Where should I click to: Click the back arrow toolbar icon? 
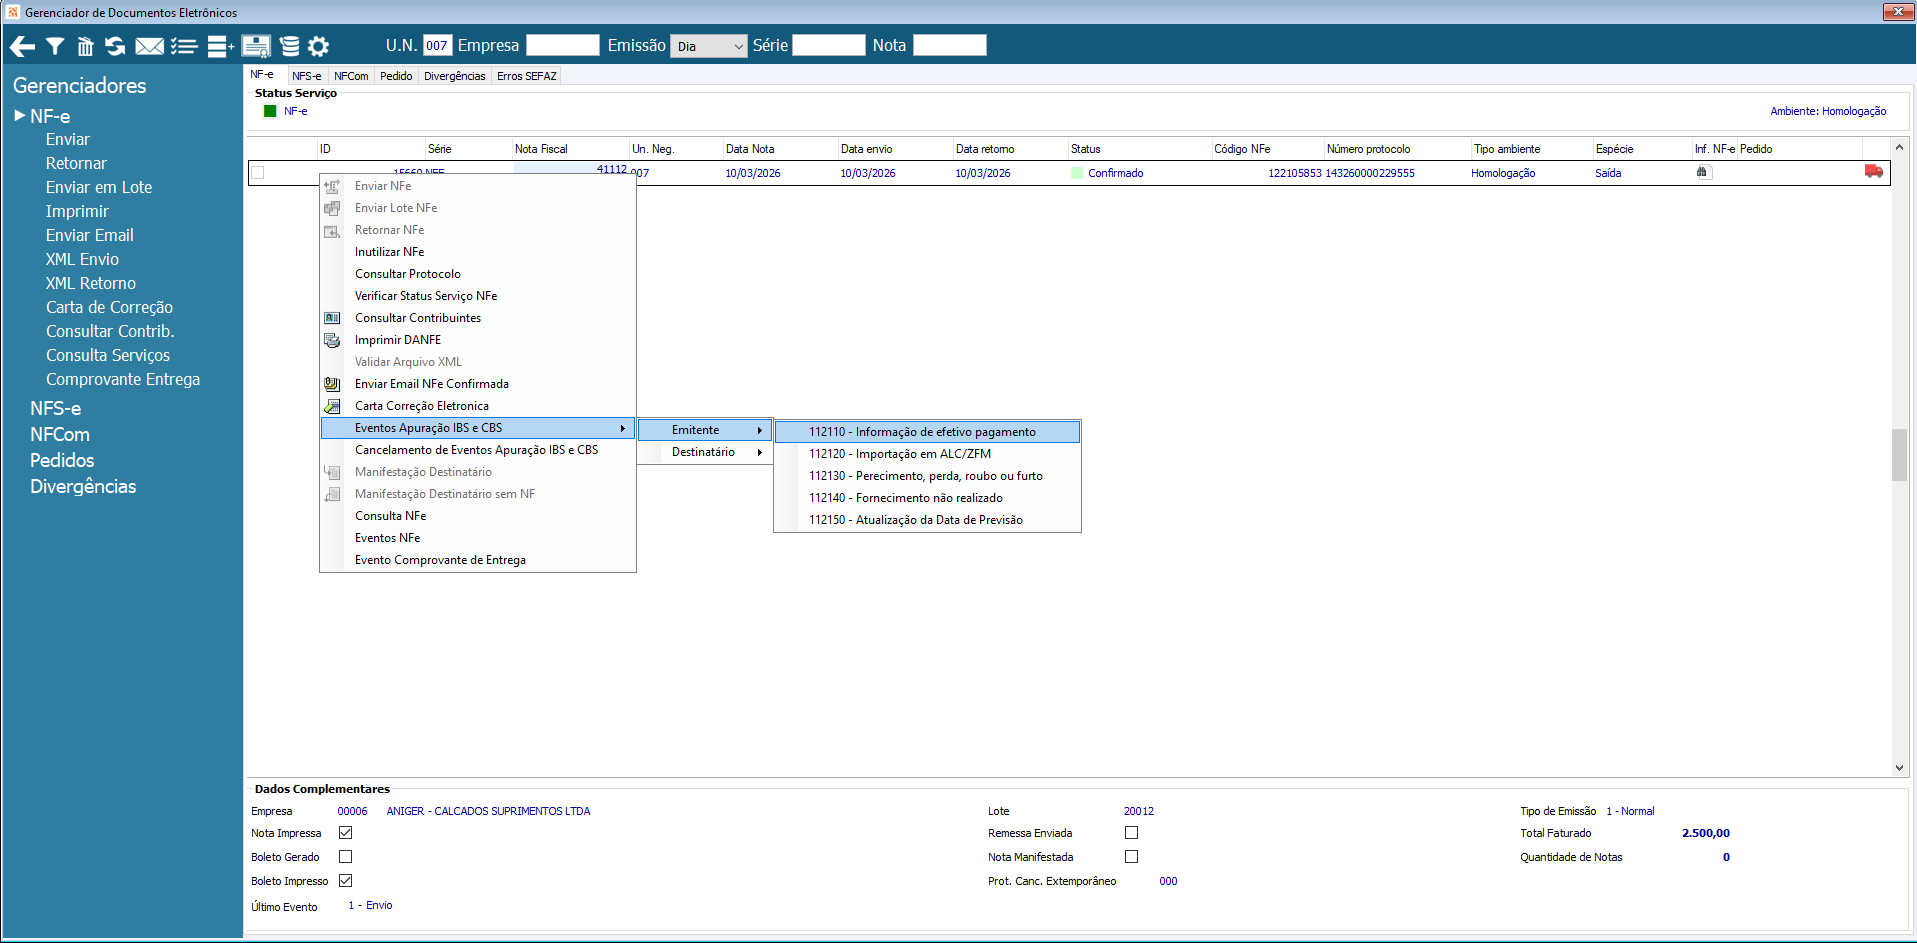[x=22, y=46]
